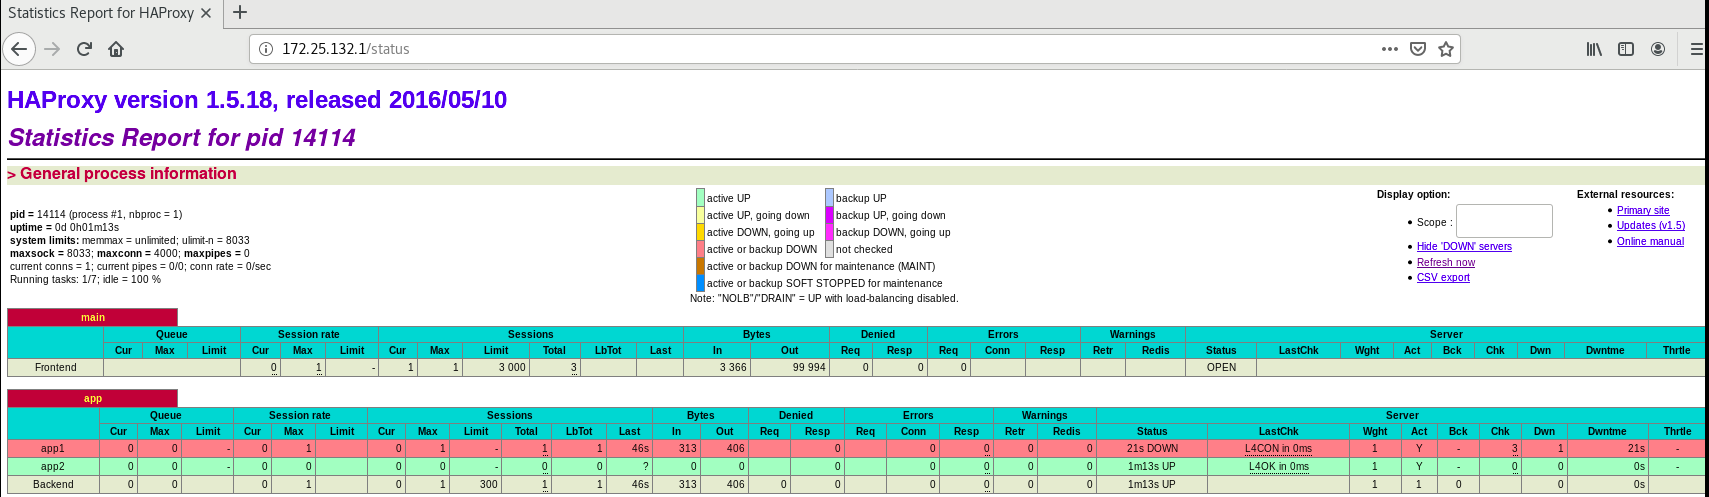Click the Dwntme column header in main table
This screenshot has width=1709, height=497.
pyautogui.click(x=1604, y=350)
